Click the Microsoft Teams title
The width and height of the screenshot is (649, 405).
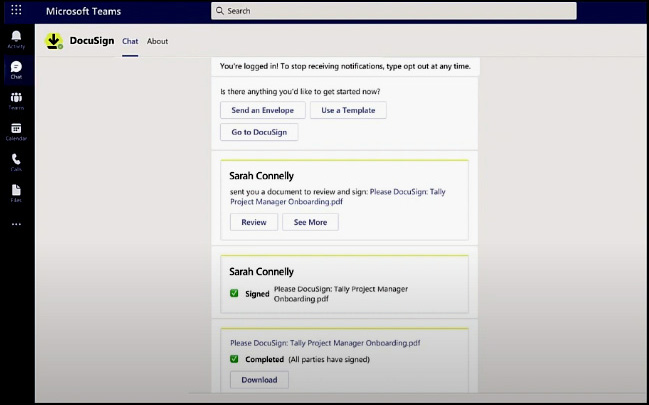point(84,11)
